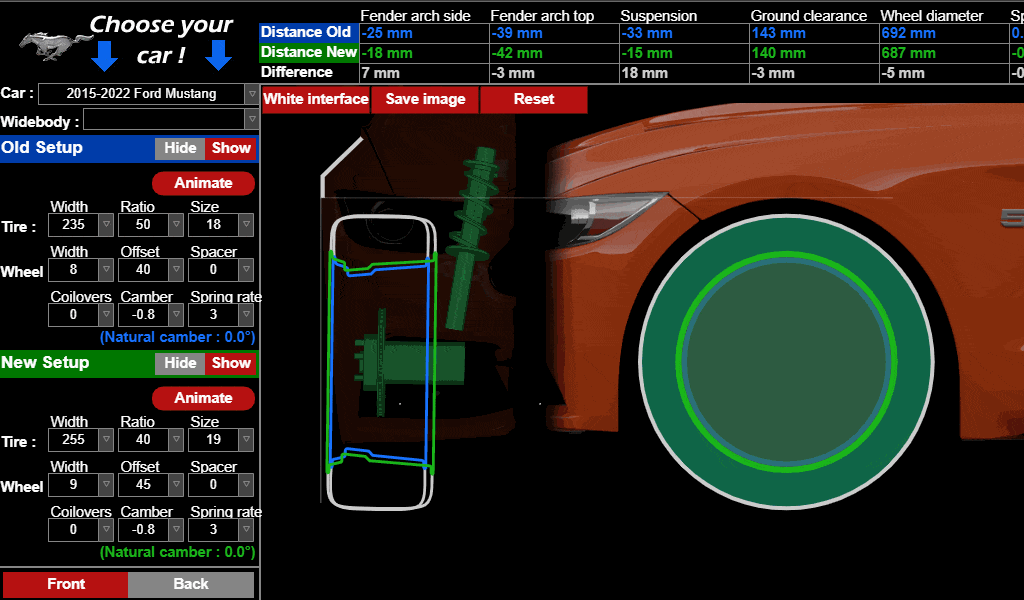The height and width of the screenshot is (600, 1024).
Task: Hide the New Setup overlay
Action: pos(180,363)
